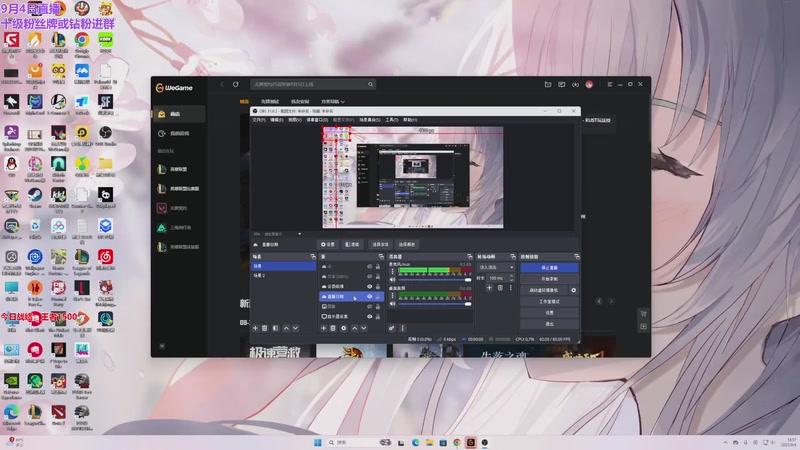Enable Studio Mode in OBS Controls
The image size is (800, 450).
click(x=549, y=302)
